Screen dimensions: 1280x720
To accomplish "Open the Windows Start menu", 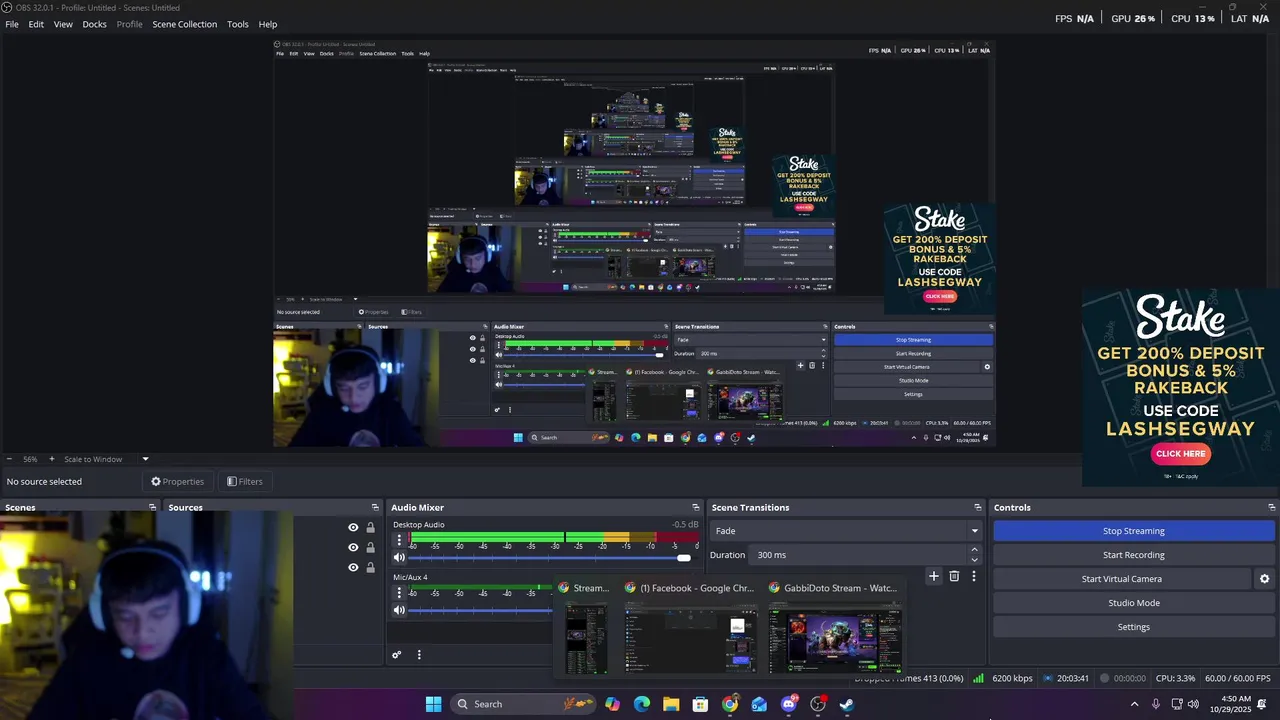I will (433, 704).
